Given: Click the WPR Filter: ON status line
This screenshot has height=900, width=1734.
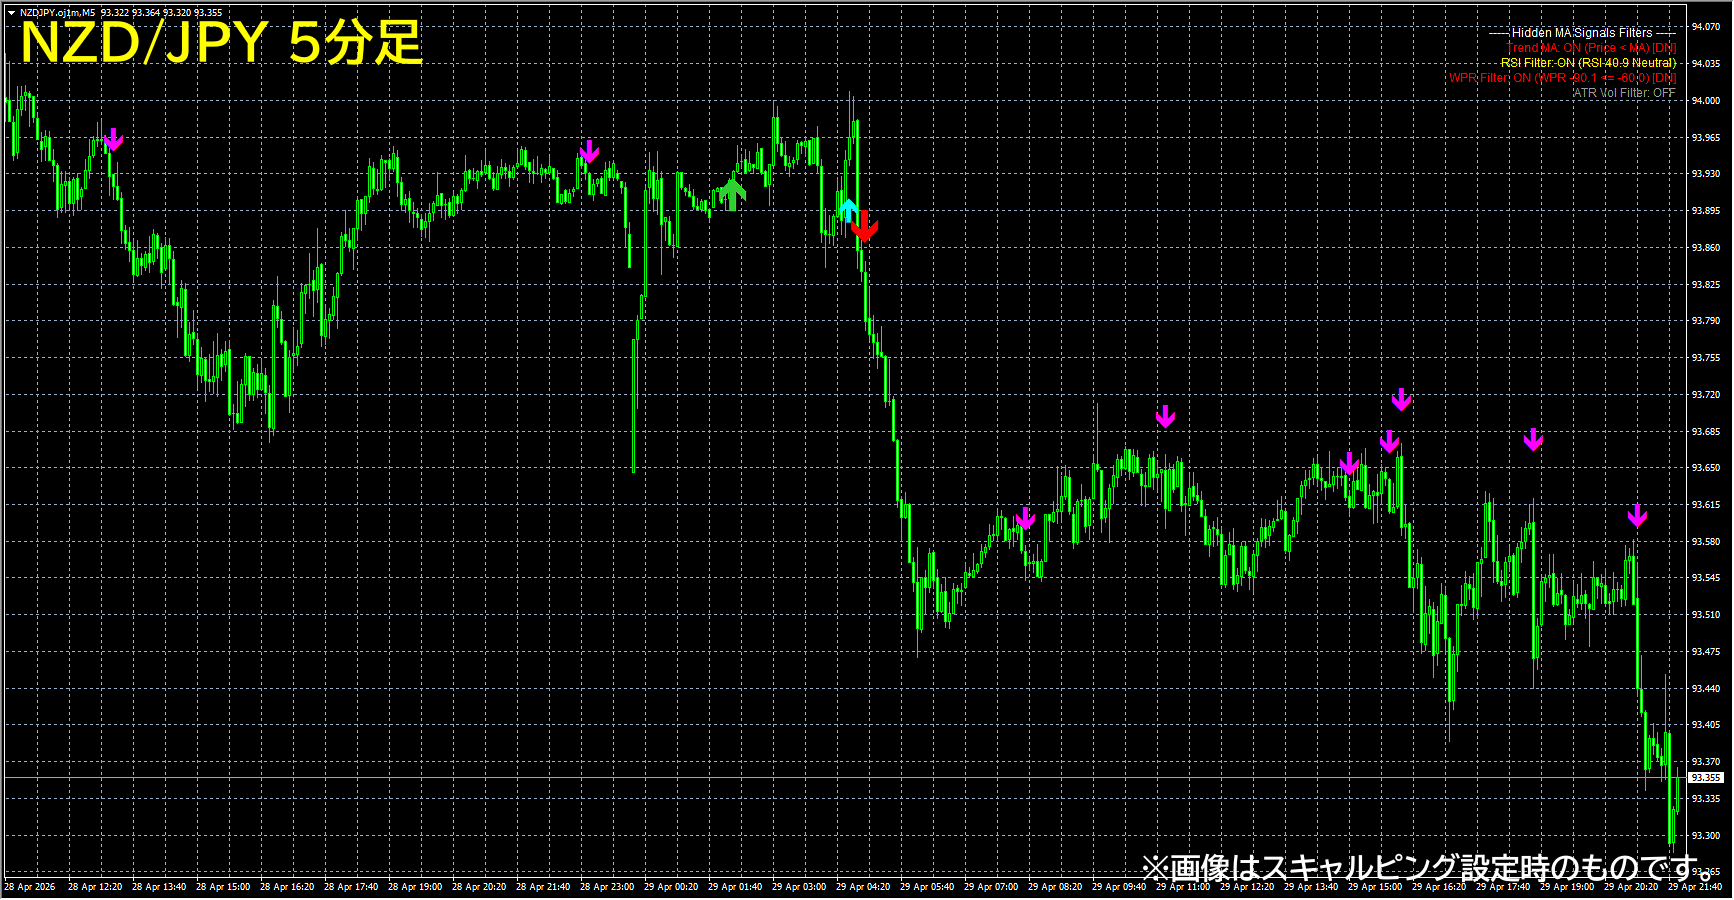Looking at the screenshot, I should 1562,78.
